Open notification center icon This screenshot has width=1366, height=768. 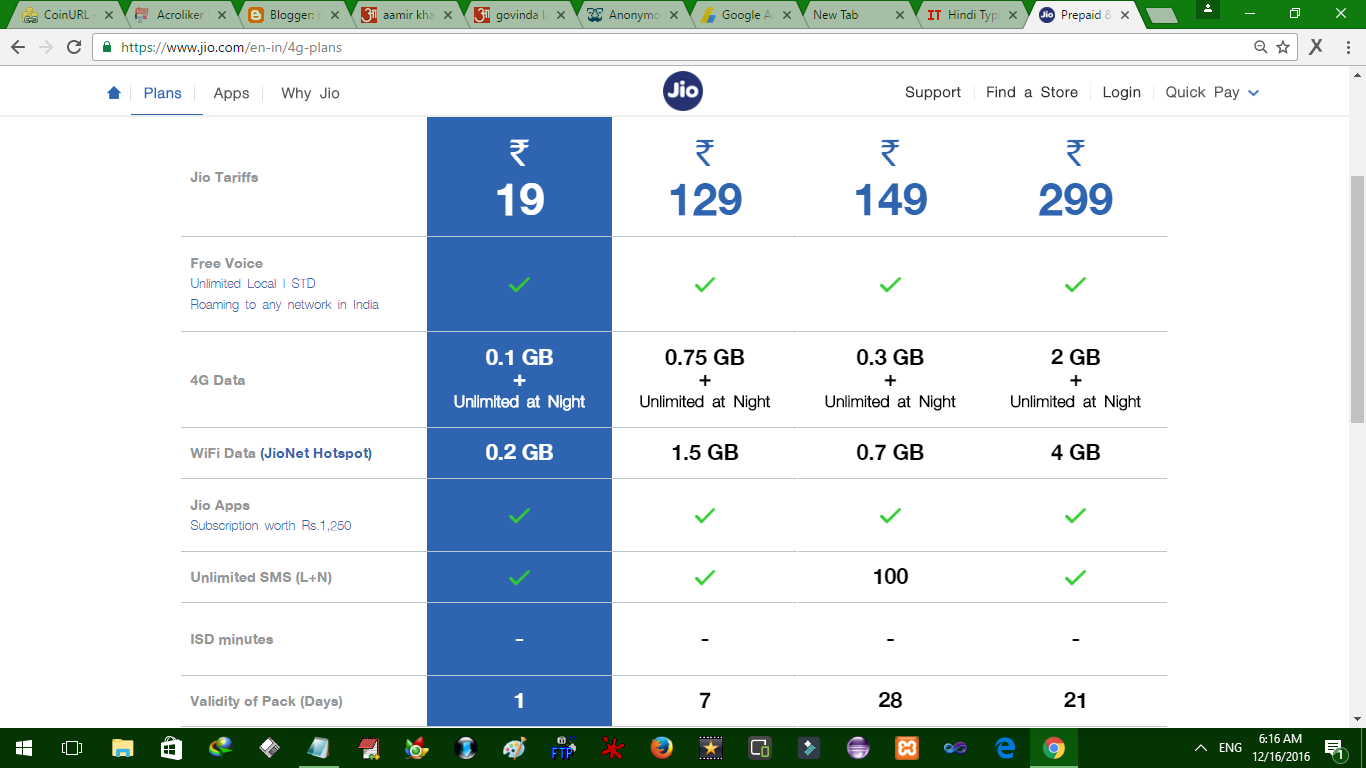(x=1333, y=748)
